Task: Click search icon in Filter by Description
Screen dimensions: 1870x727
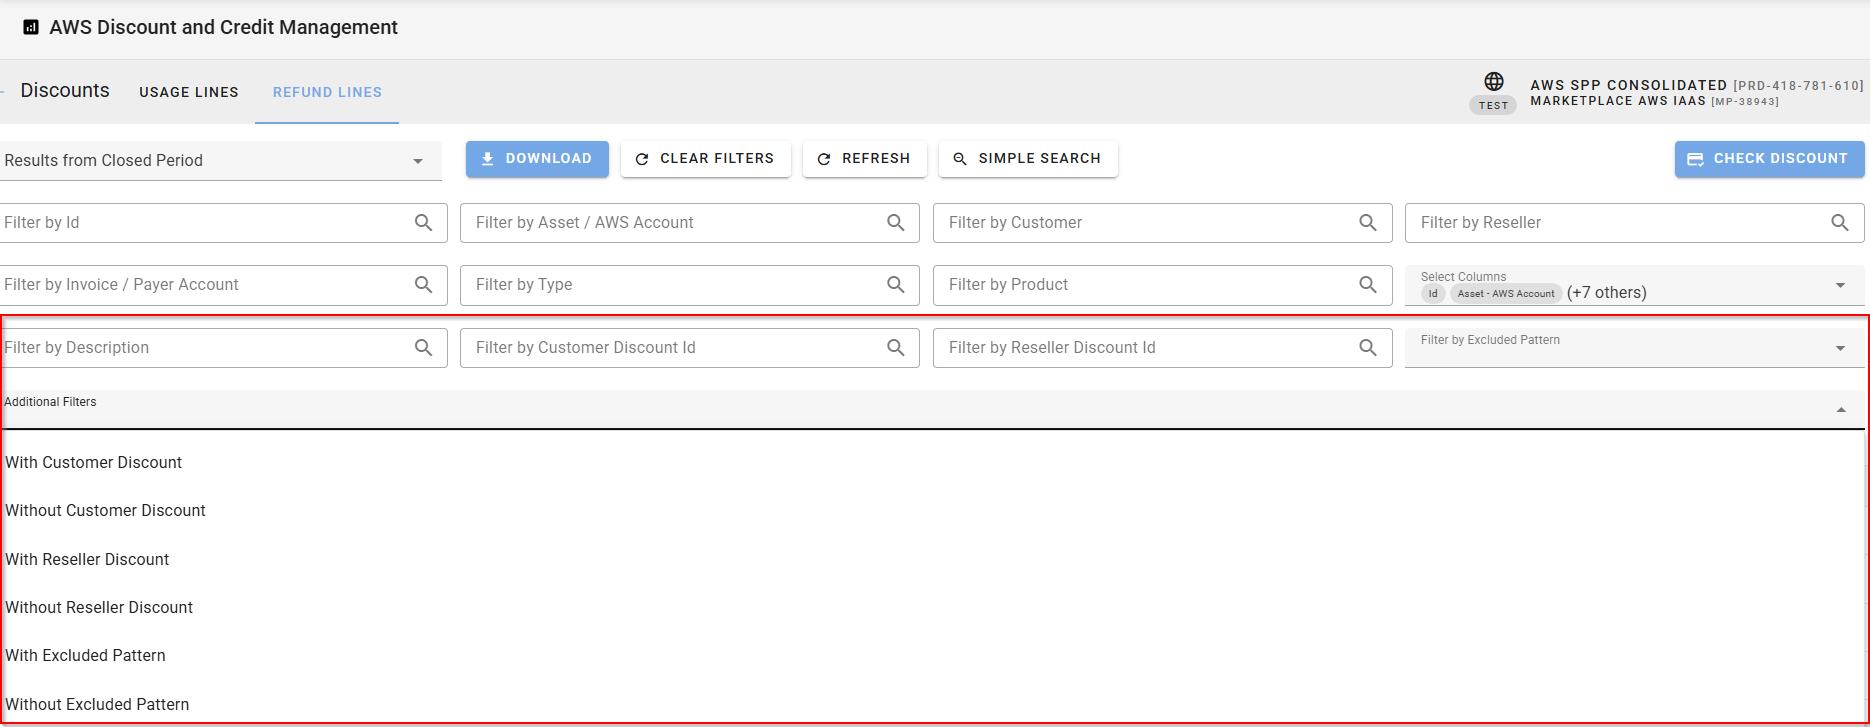Action: [424, 348]
